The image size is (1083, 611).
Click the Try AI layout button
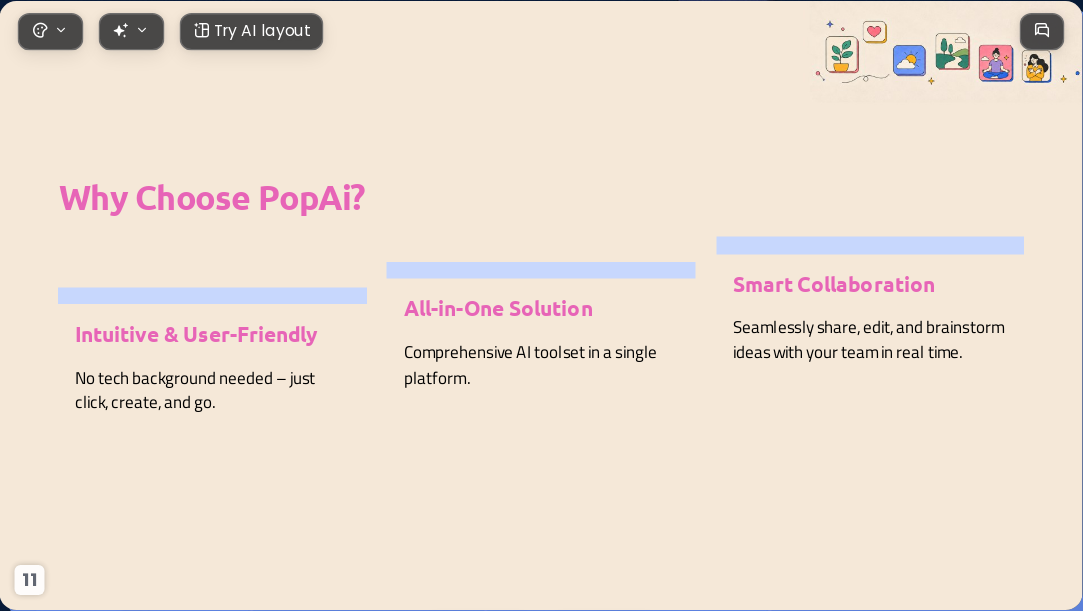click(x=251, y=31)
